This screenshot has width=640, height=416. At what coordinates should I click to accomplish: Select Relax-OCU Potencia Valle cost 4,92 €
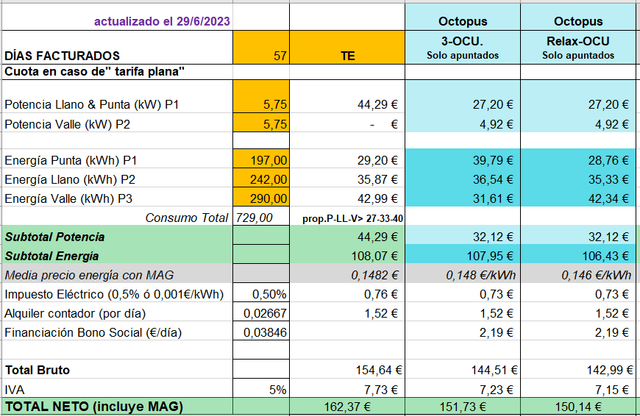(x=578, y=124)
